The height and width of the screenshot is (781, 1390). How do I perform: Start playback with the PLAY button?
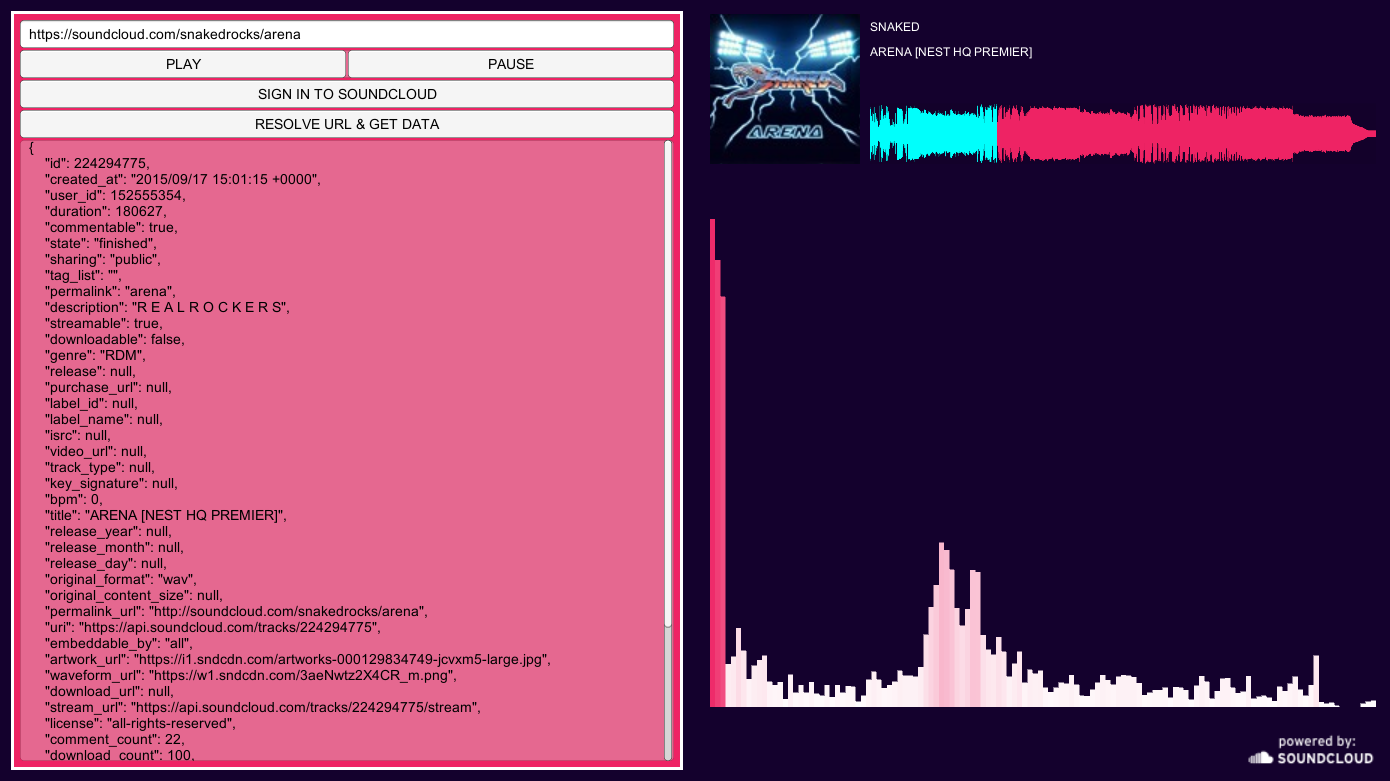tap(183, 64)
